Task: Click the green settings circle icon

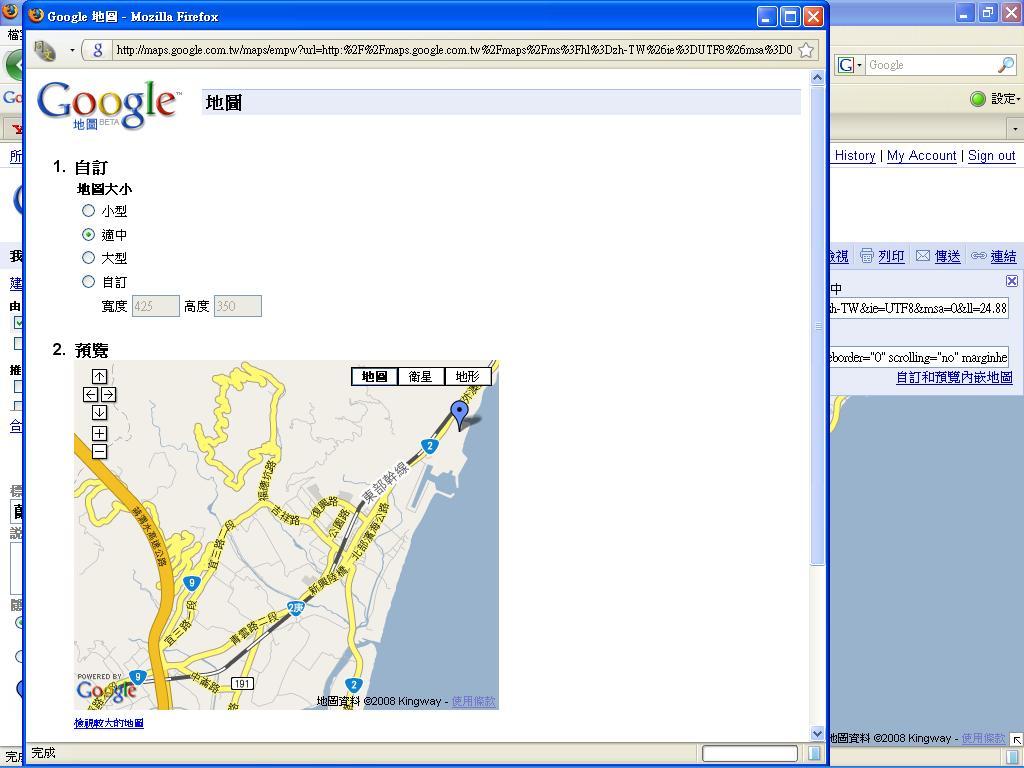Action: [978, 99]
